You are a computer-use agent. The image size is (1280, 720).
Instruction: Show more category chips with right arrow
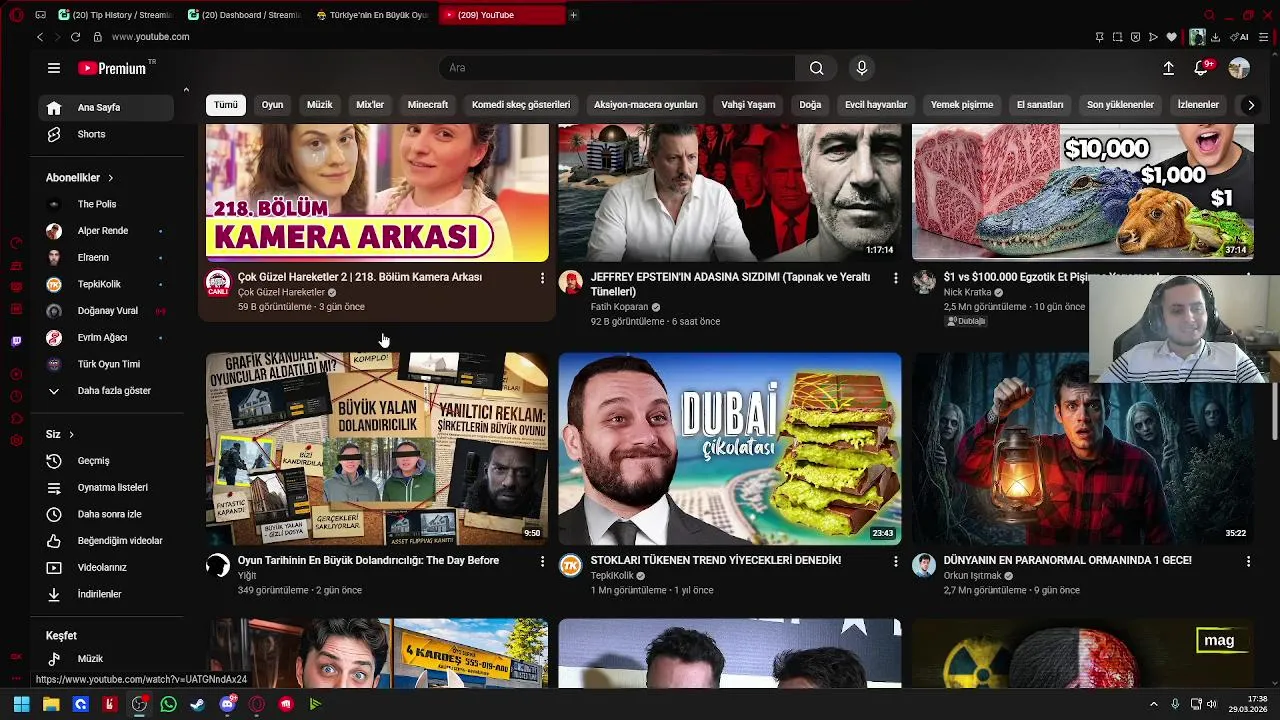1250,105
